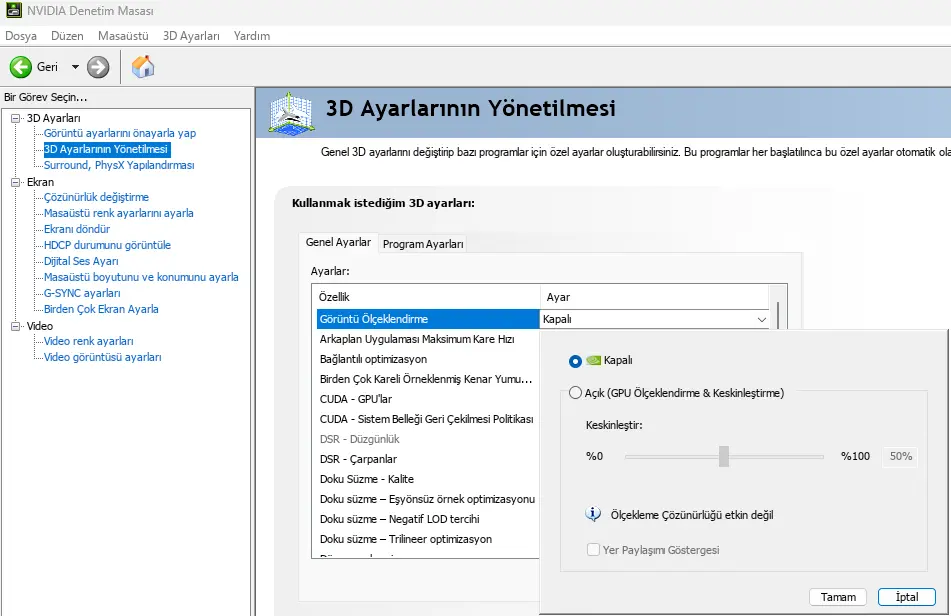Screen dimensions: 951x616
Task: Collapse the Video tree node
Action: 15,326
